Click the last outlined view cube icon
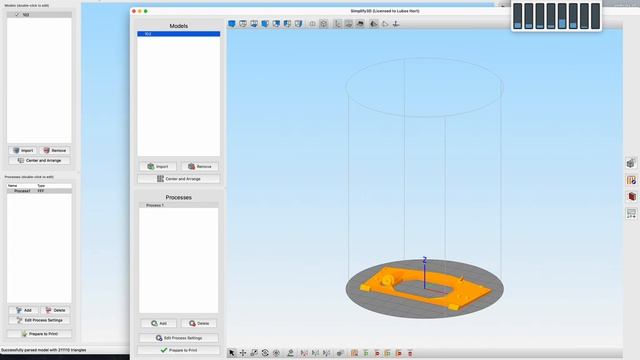 pyautogui.click(x=298, y=24)
